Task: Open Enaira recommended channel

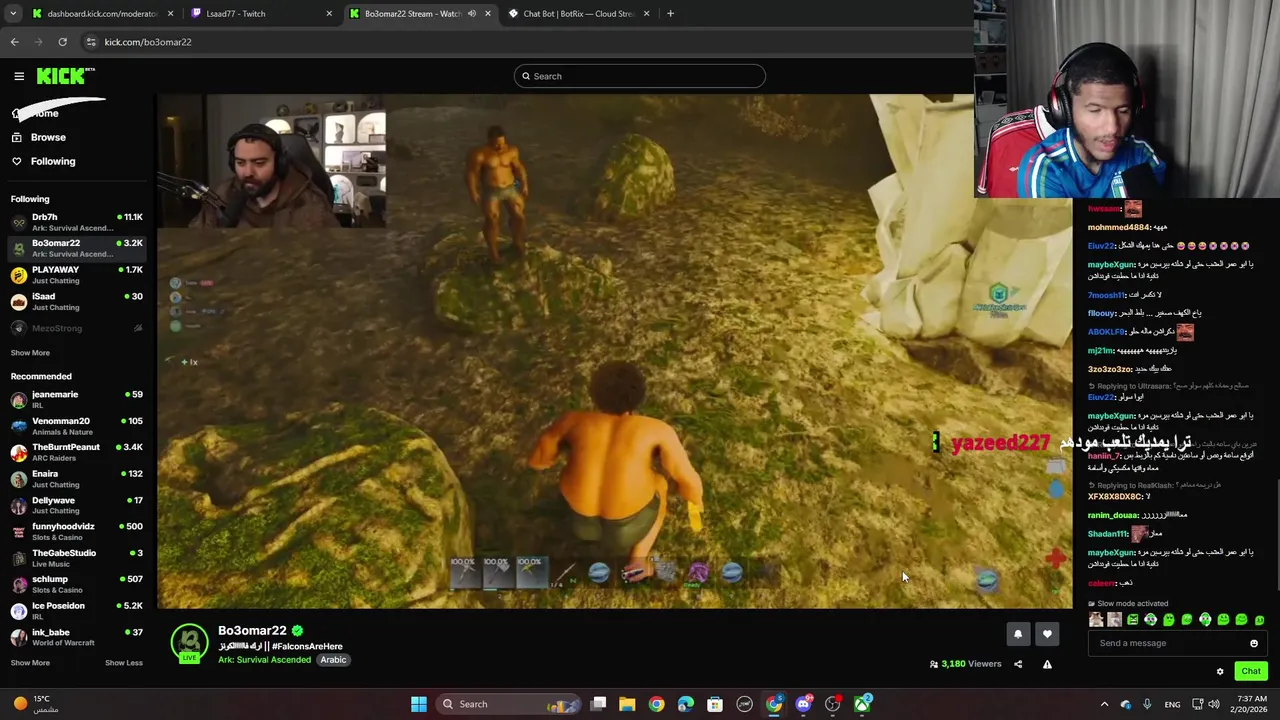Action: click(x=77, y=479)
